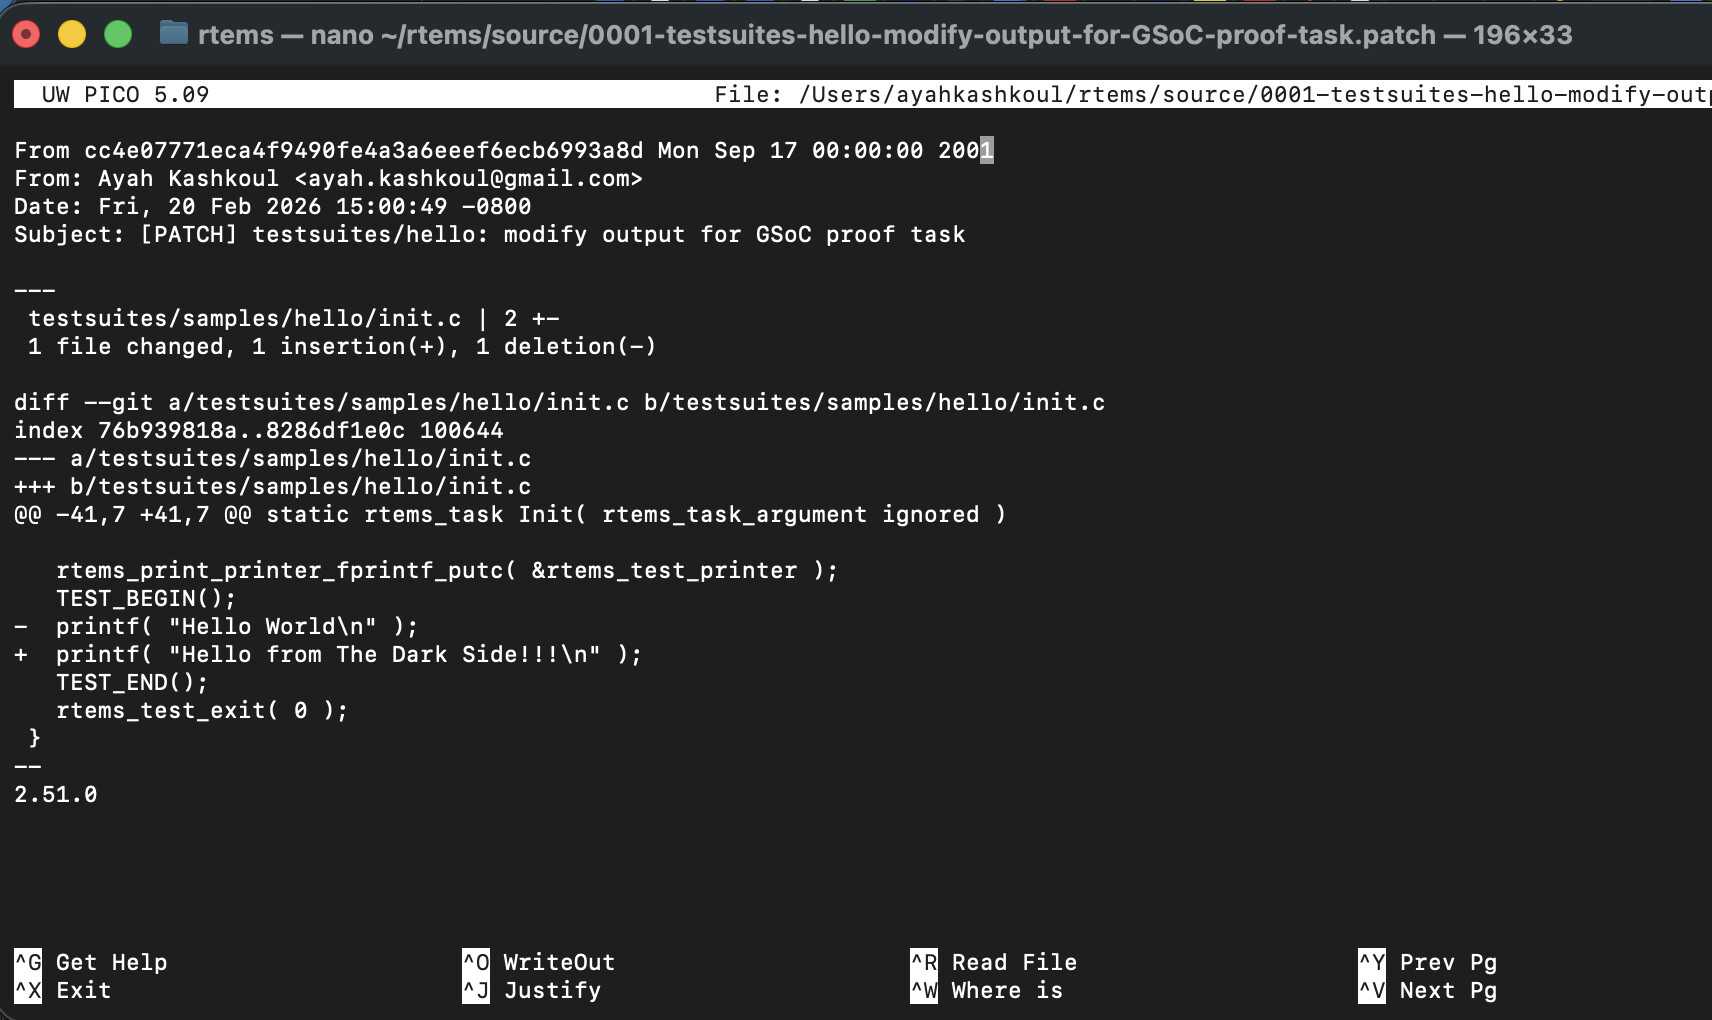1712x1020 pixels.
Task: Click the yellow minimize window button
Action: point(72,35)
